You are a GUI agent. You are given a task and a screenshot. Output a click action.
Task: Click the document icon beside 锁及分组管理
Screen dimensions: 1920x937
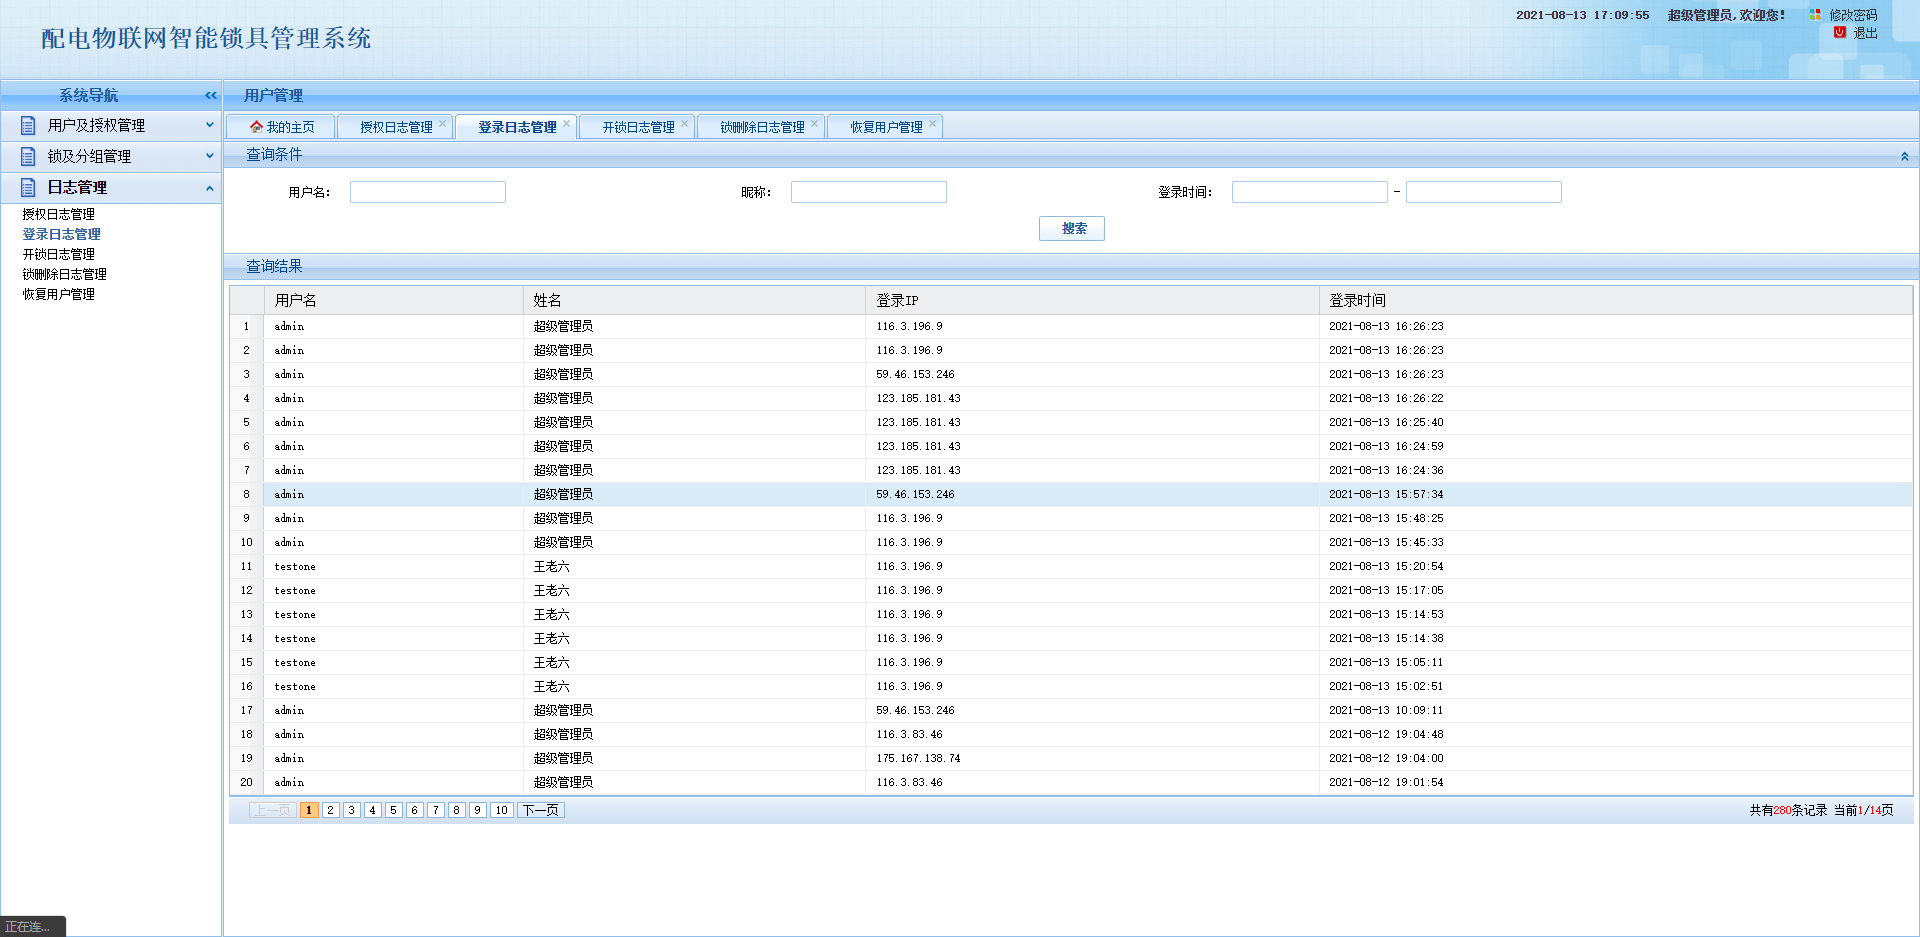[28, 156]
